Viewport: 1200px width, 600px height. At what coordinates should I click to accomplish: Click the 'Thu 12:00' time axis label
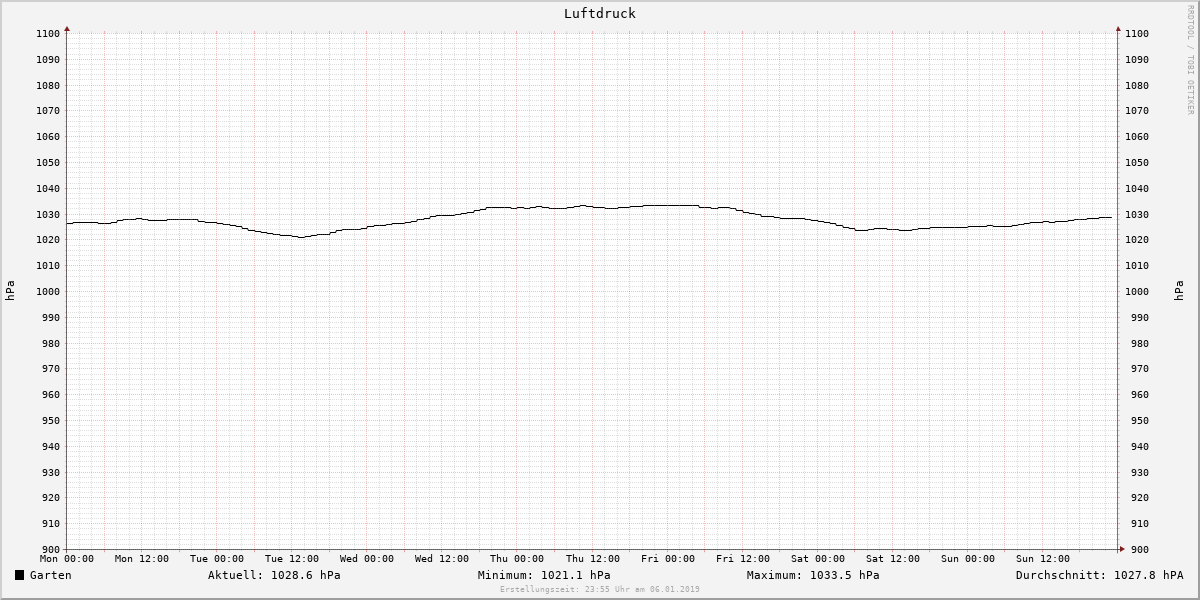(x=593, y=559)
